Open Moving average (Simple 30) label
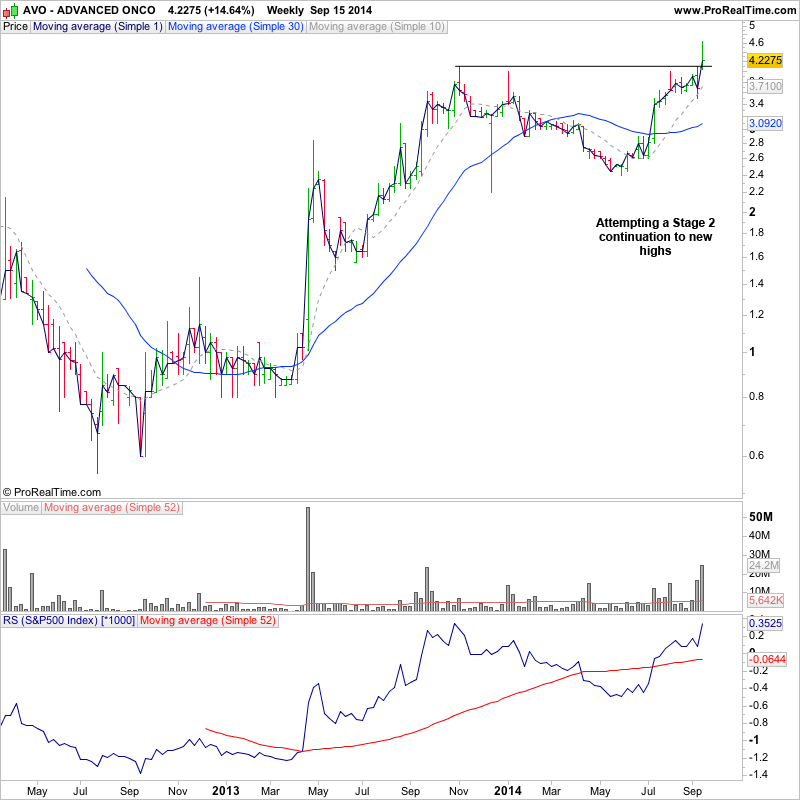Viewport: 800px width, 800px height. [236, 27]
